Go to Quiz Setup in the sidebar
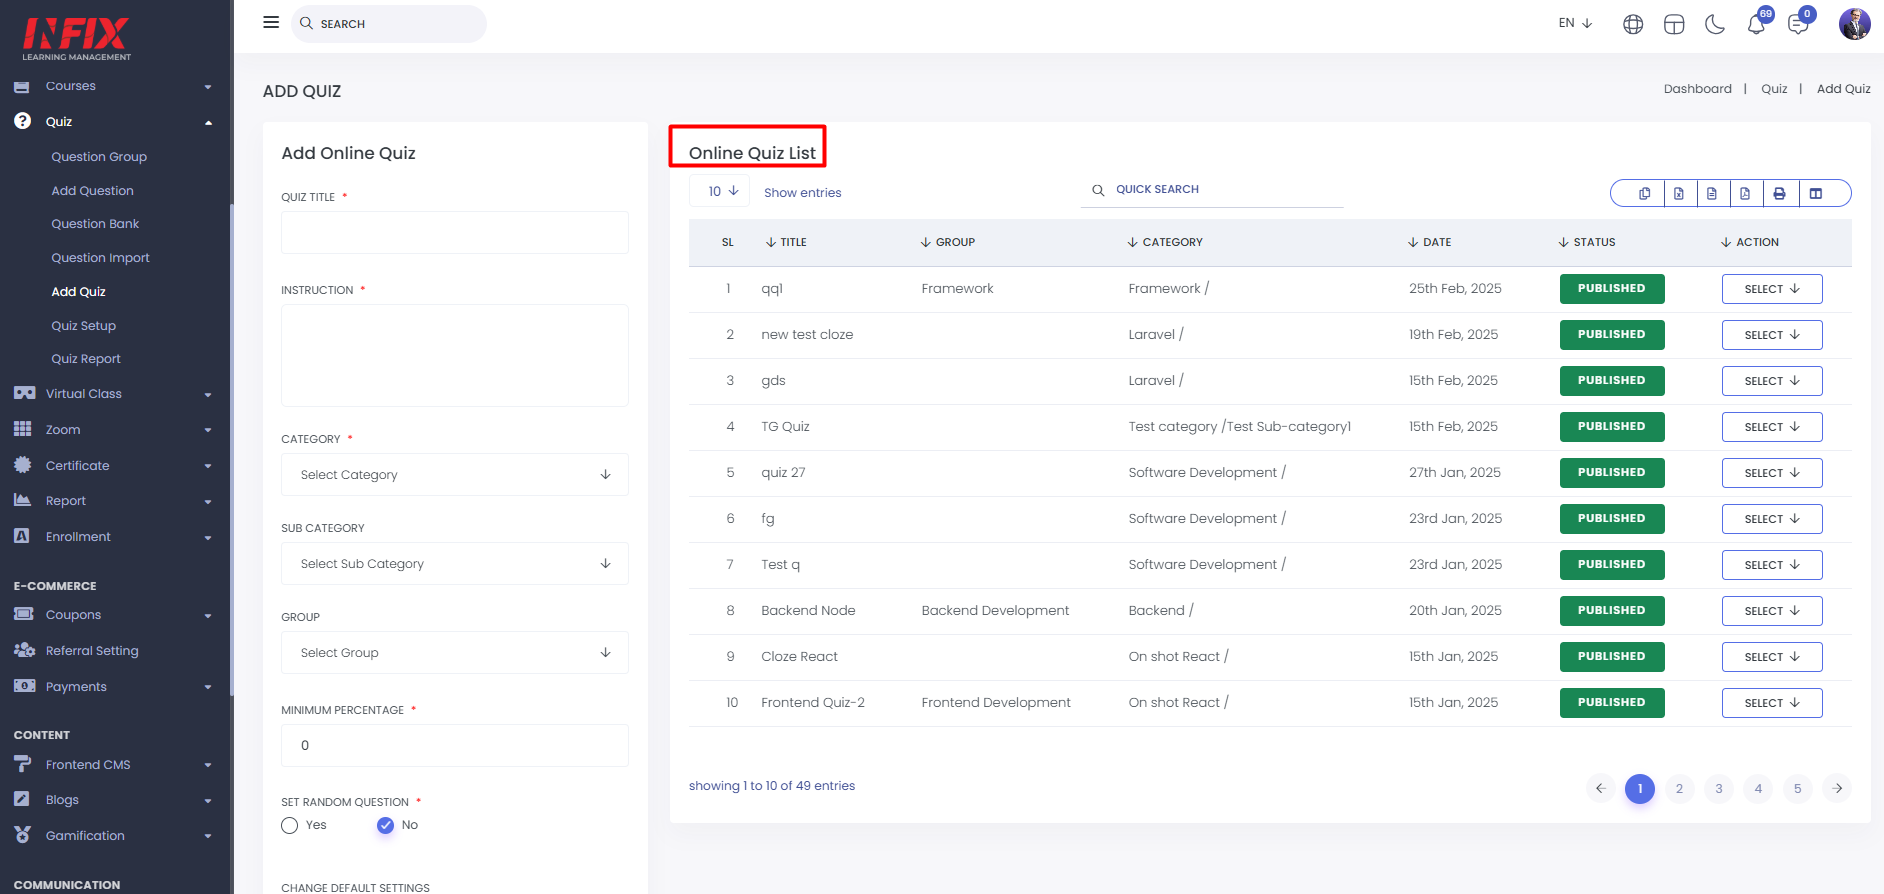1884x894 pixels. (84, 326)
